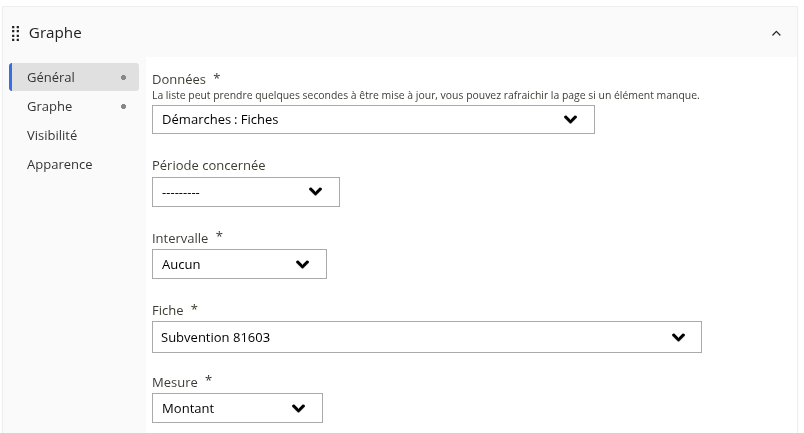Viewport: 804px width, 433px height.
Task: Click the chevron arrow in Mesure dropdown
Action: tap(298, 408)
